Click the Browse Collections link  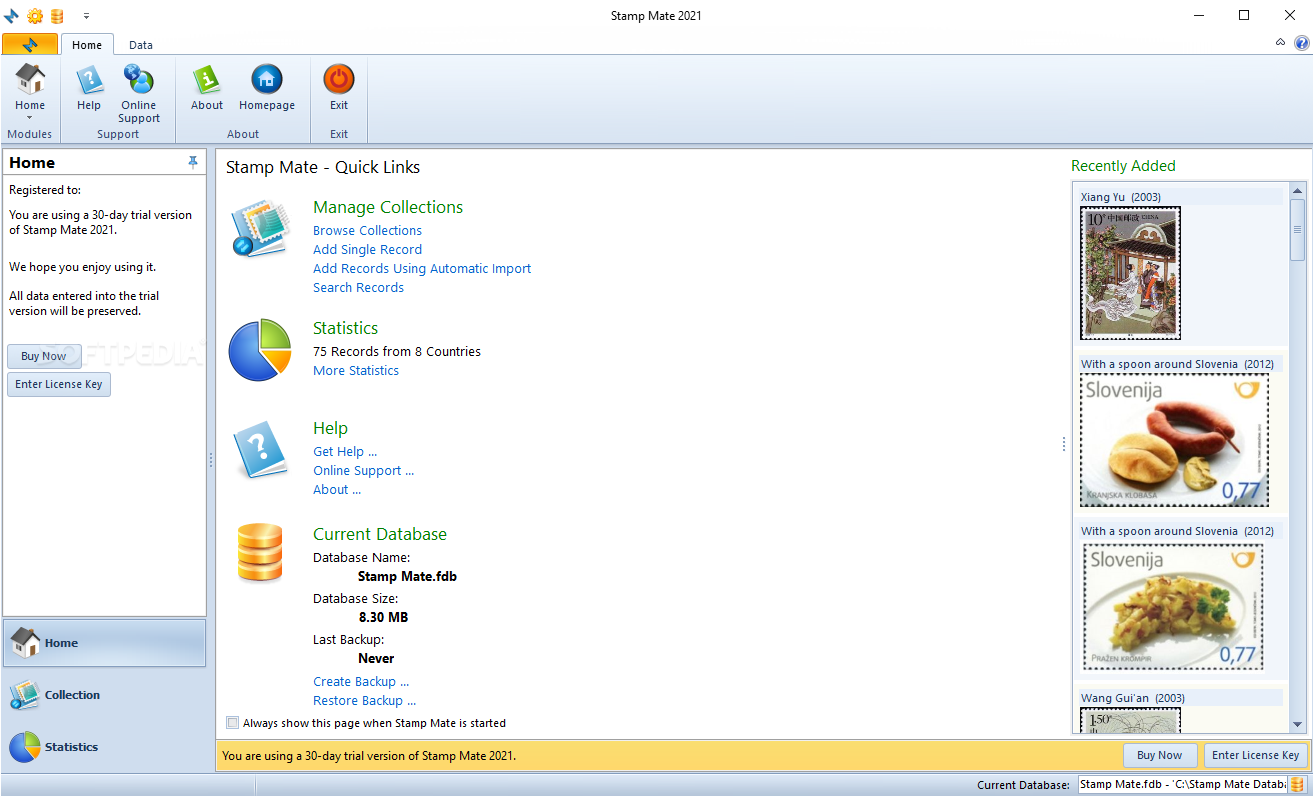(x=367, y=230)
